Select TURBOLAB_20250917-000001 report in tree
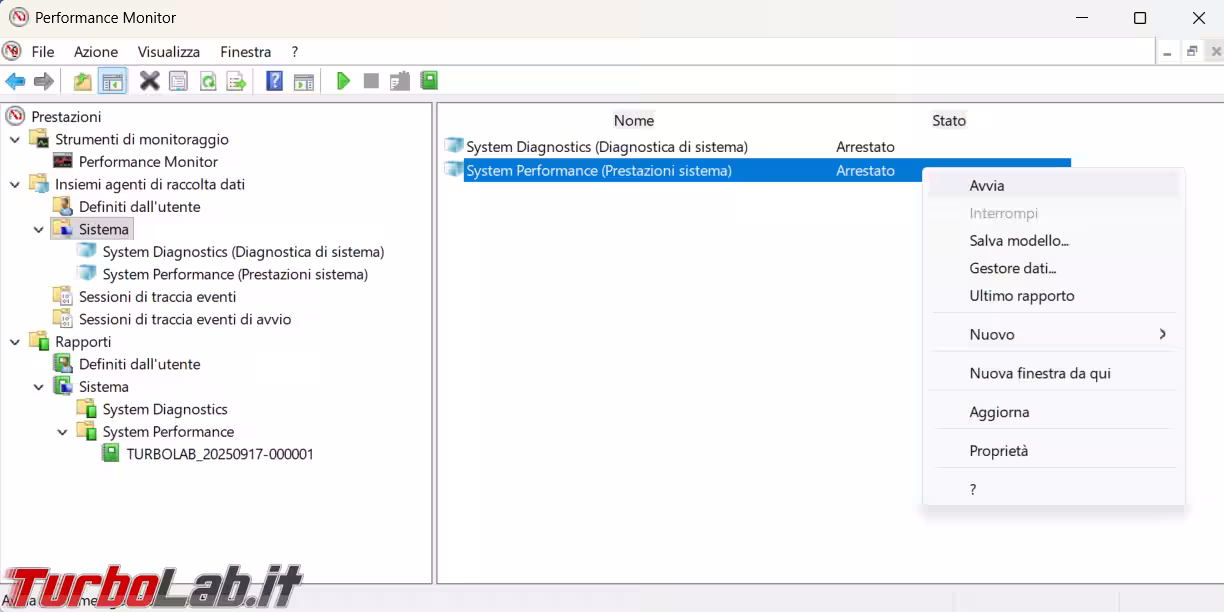Screen dimensions: 1224x612 coord(219,454)
